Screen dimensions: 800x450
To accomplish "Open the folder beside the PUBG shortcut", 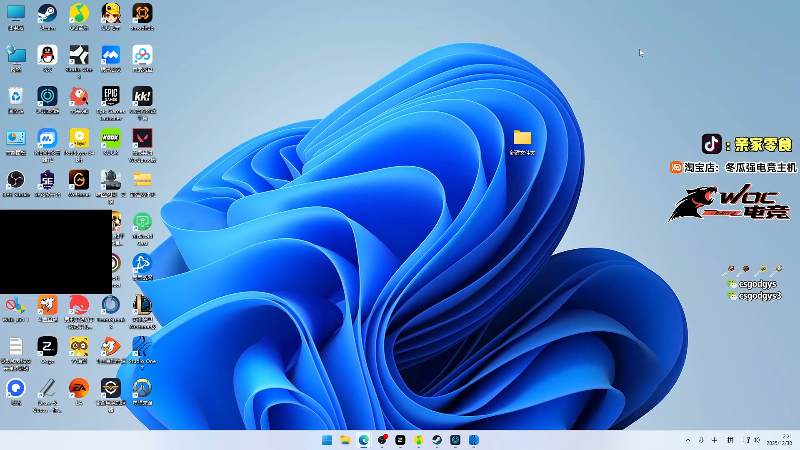I will pyautogui.click(x=142, y=180).
